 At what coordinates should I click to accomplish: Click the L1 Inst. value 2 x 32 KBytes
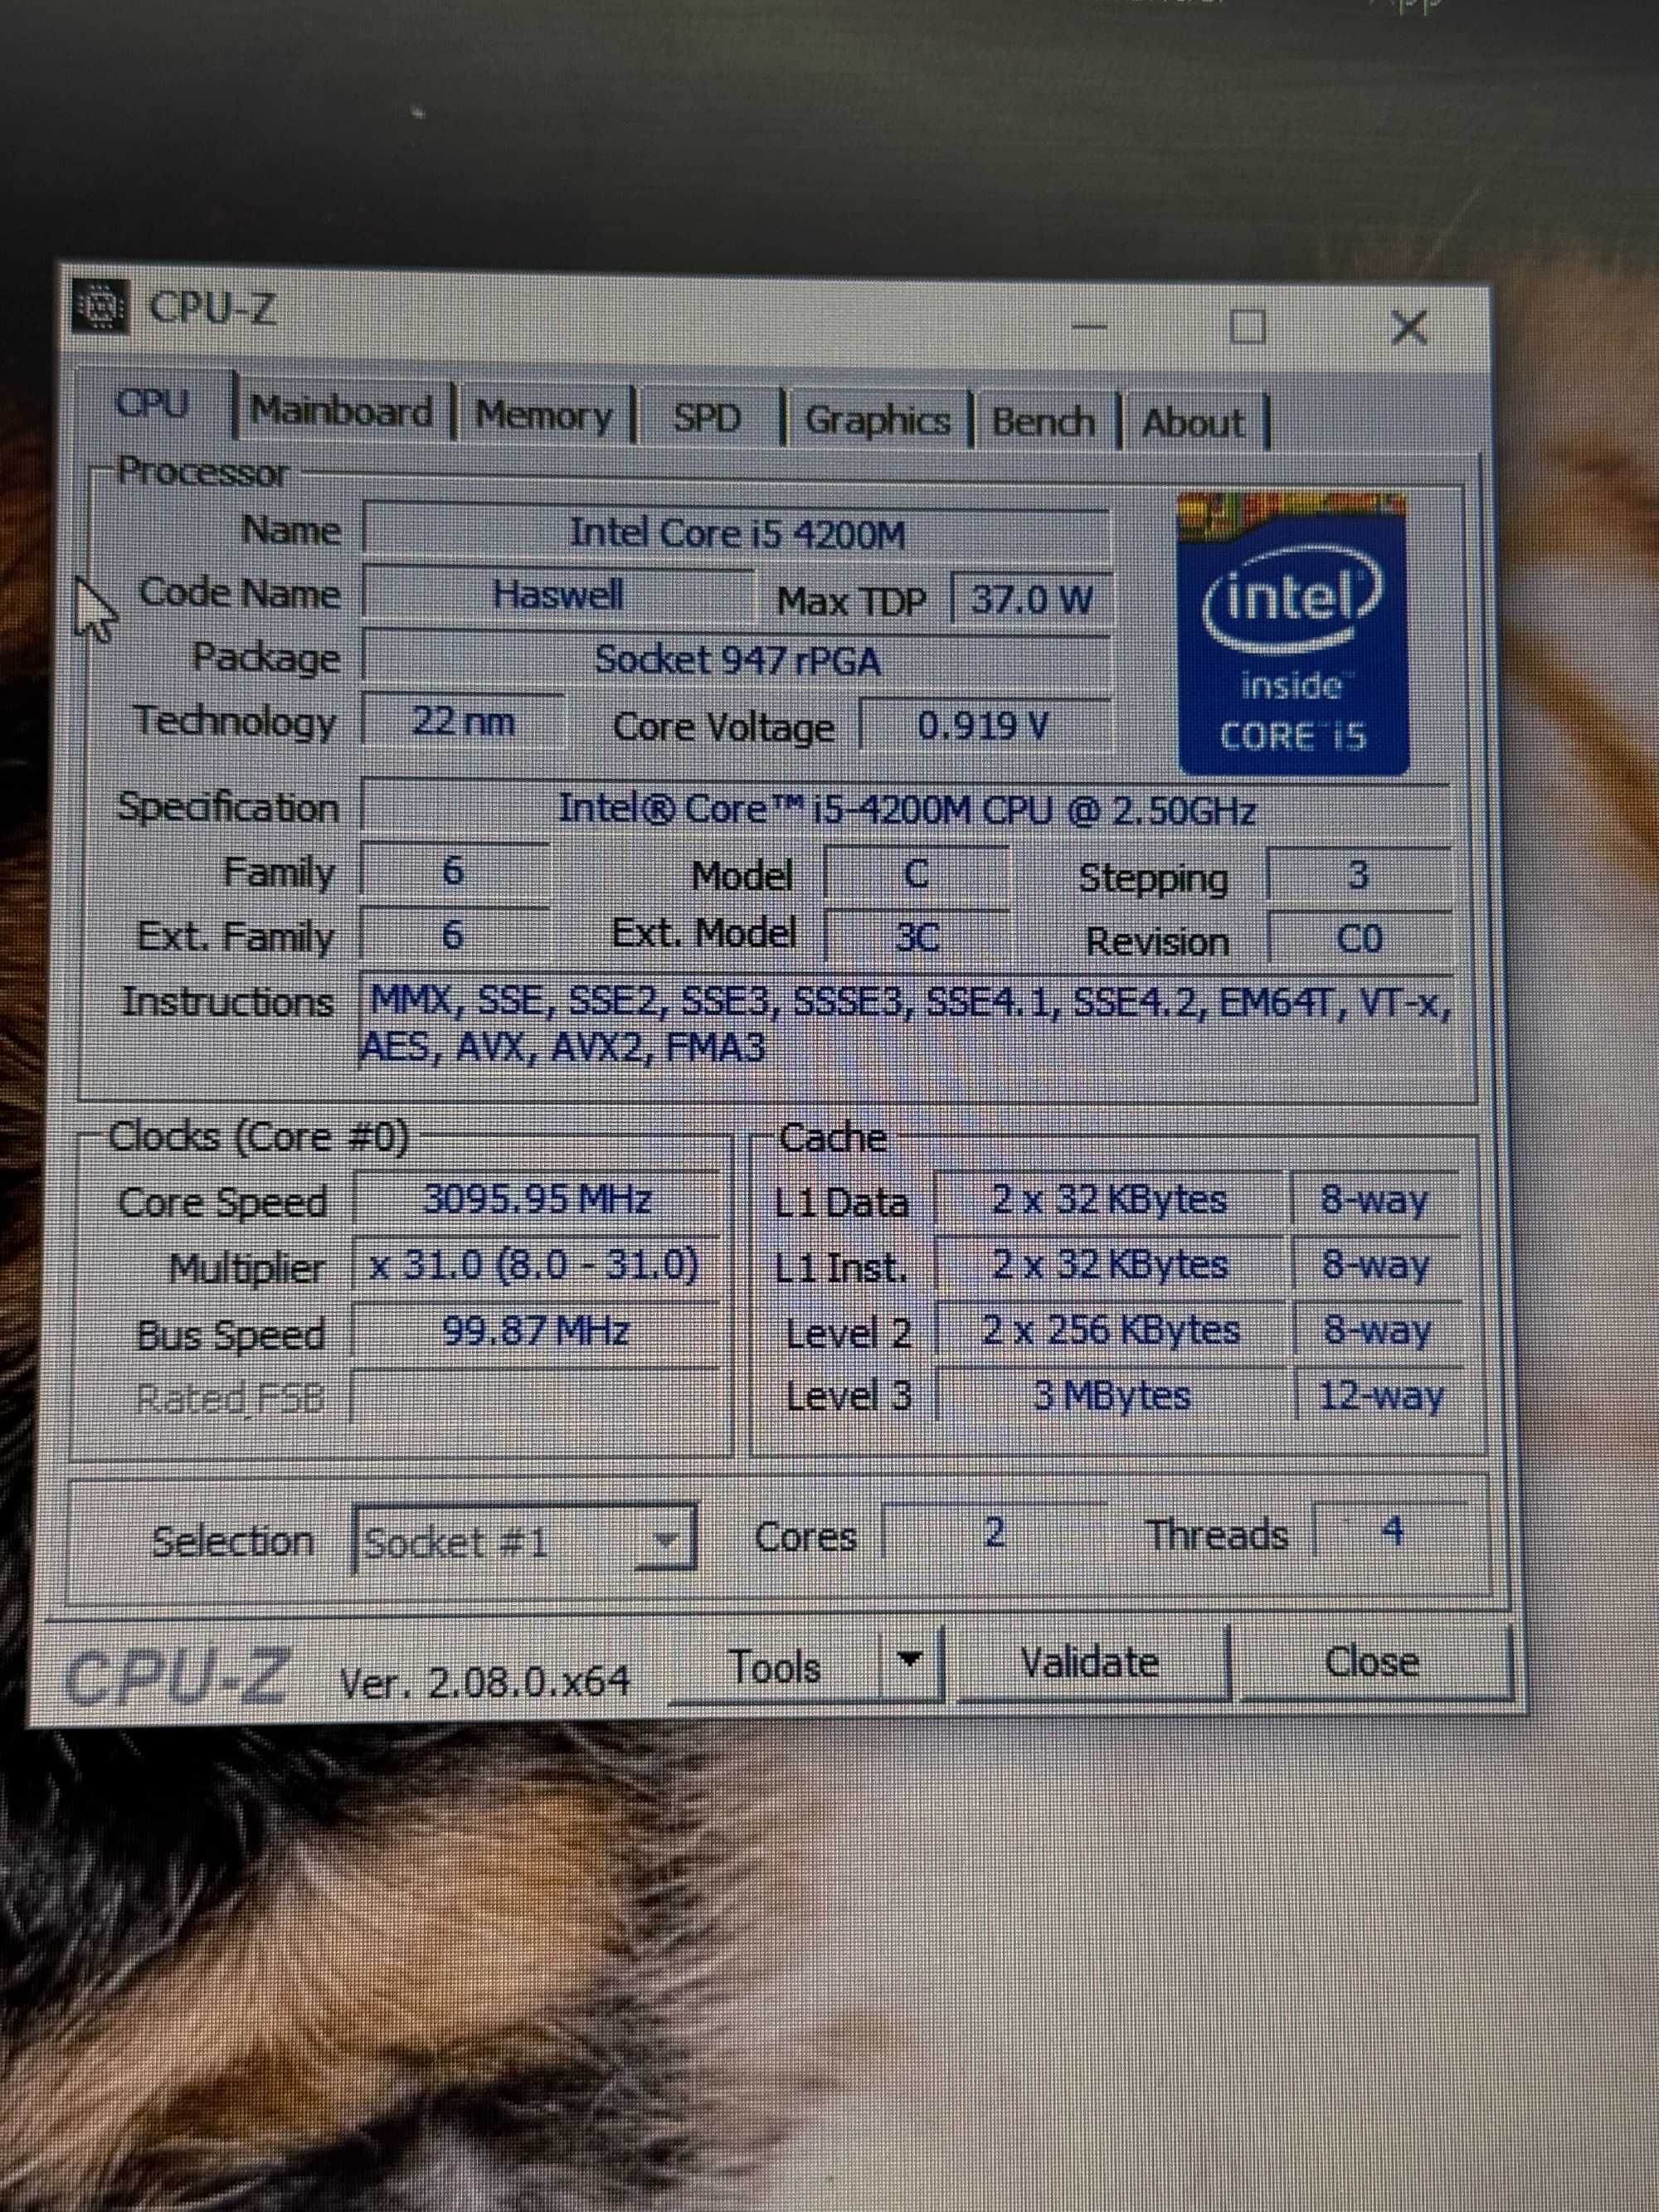tap(1109, 1265)
